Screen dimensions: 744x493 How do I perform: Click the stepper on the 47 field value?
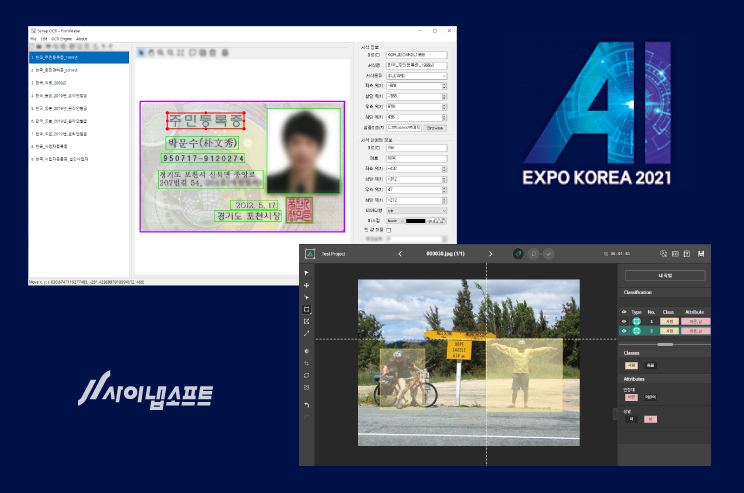[x=444, y=190]
